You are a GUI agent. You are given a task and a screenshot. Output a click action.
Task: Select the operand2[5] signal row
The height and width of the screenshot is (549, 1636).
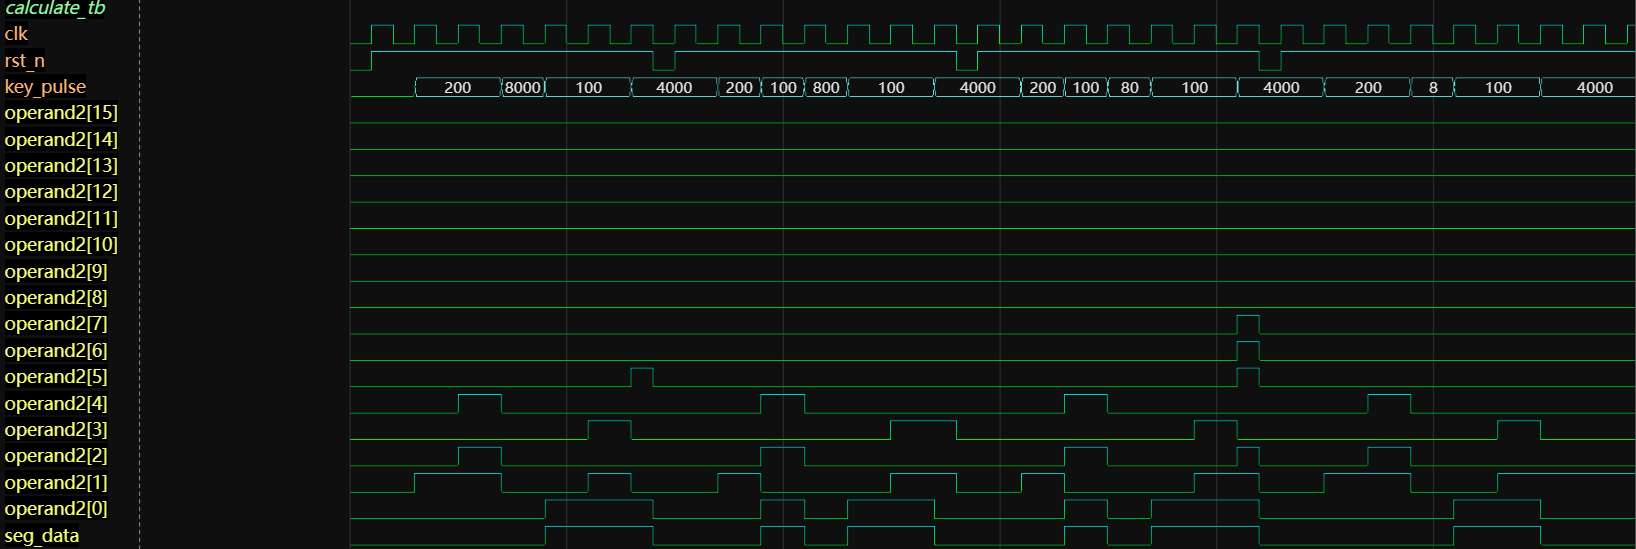point(56,377)
